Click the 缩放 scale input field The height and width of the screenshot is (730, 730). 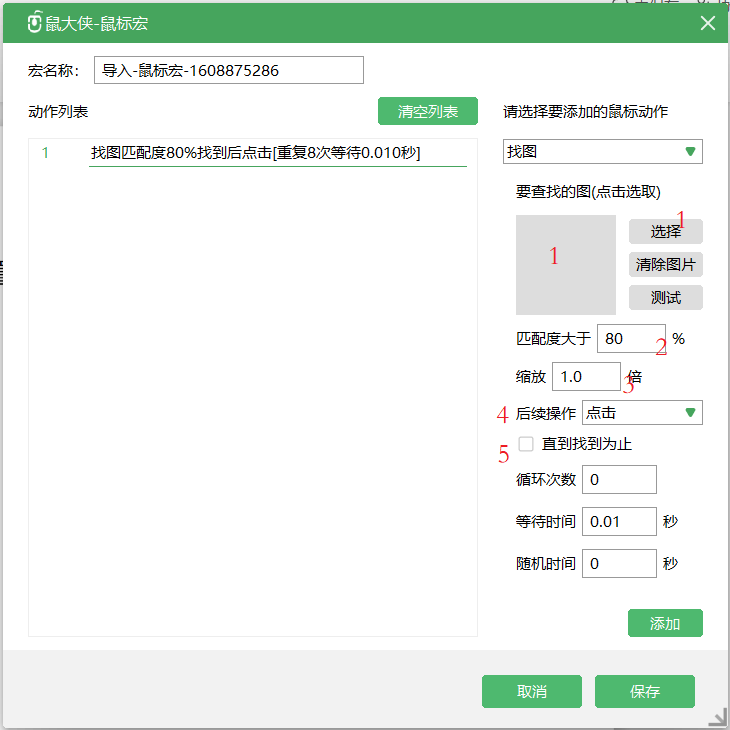[x=586, y=376]
